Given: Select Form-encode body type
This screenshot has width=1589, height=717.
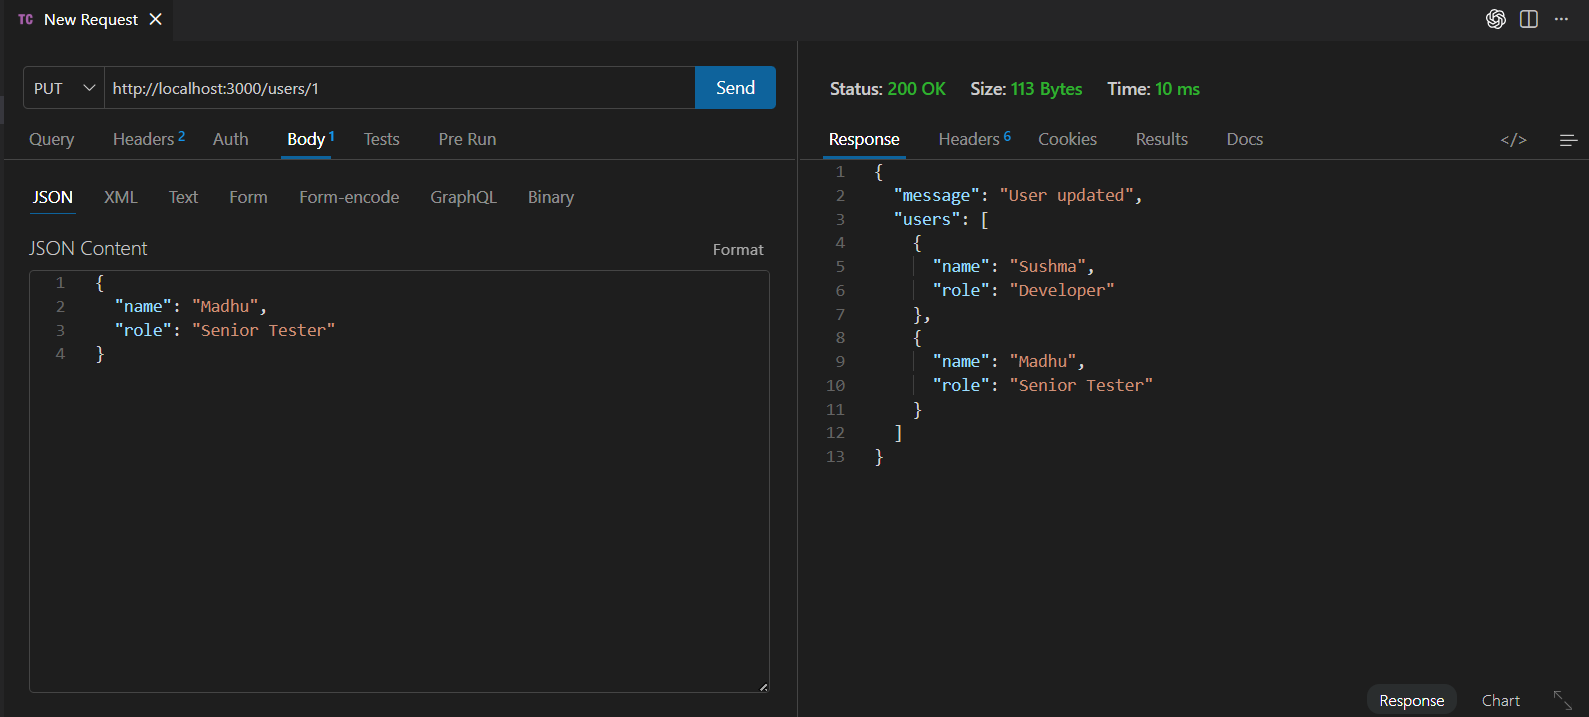Looking at the screenshot, I should pyautogui.click(x=349, y=197).
